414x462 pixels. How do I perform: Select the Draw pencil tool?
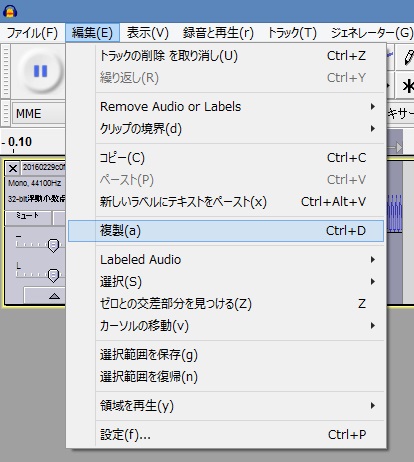(407, 57)
